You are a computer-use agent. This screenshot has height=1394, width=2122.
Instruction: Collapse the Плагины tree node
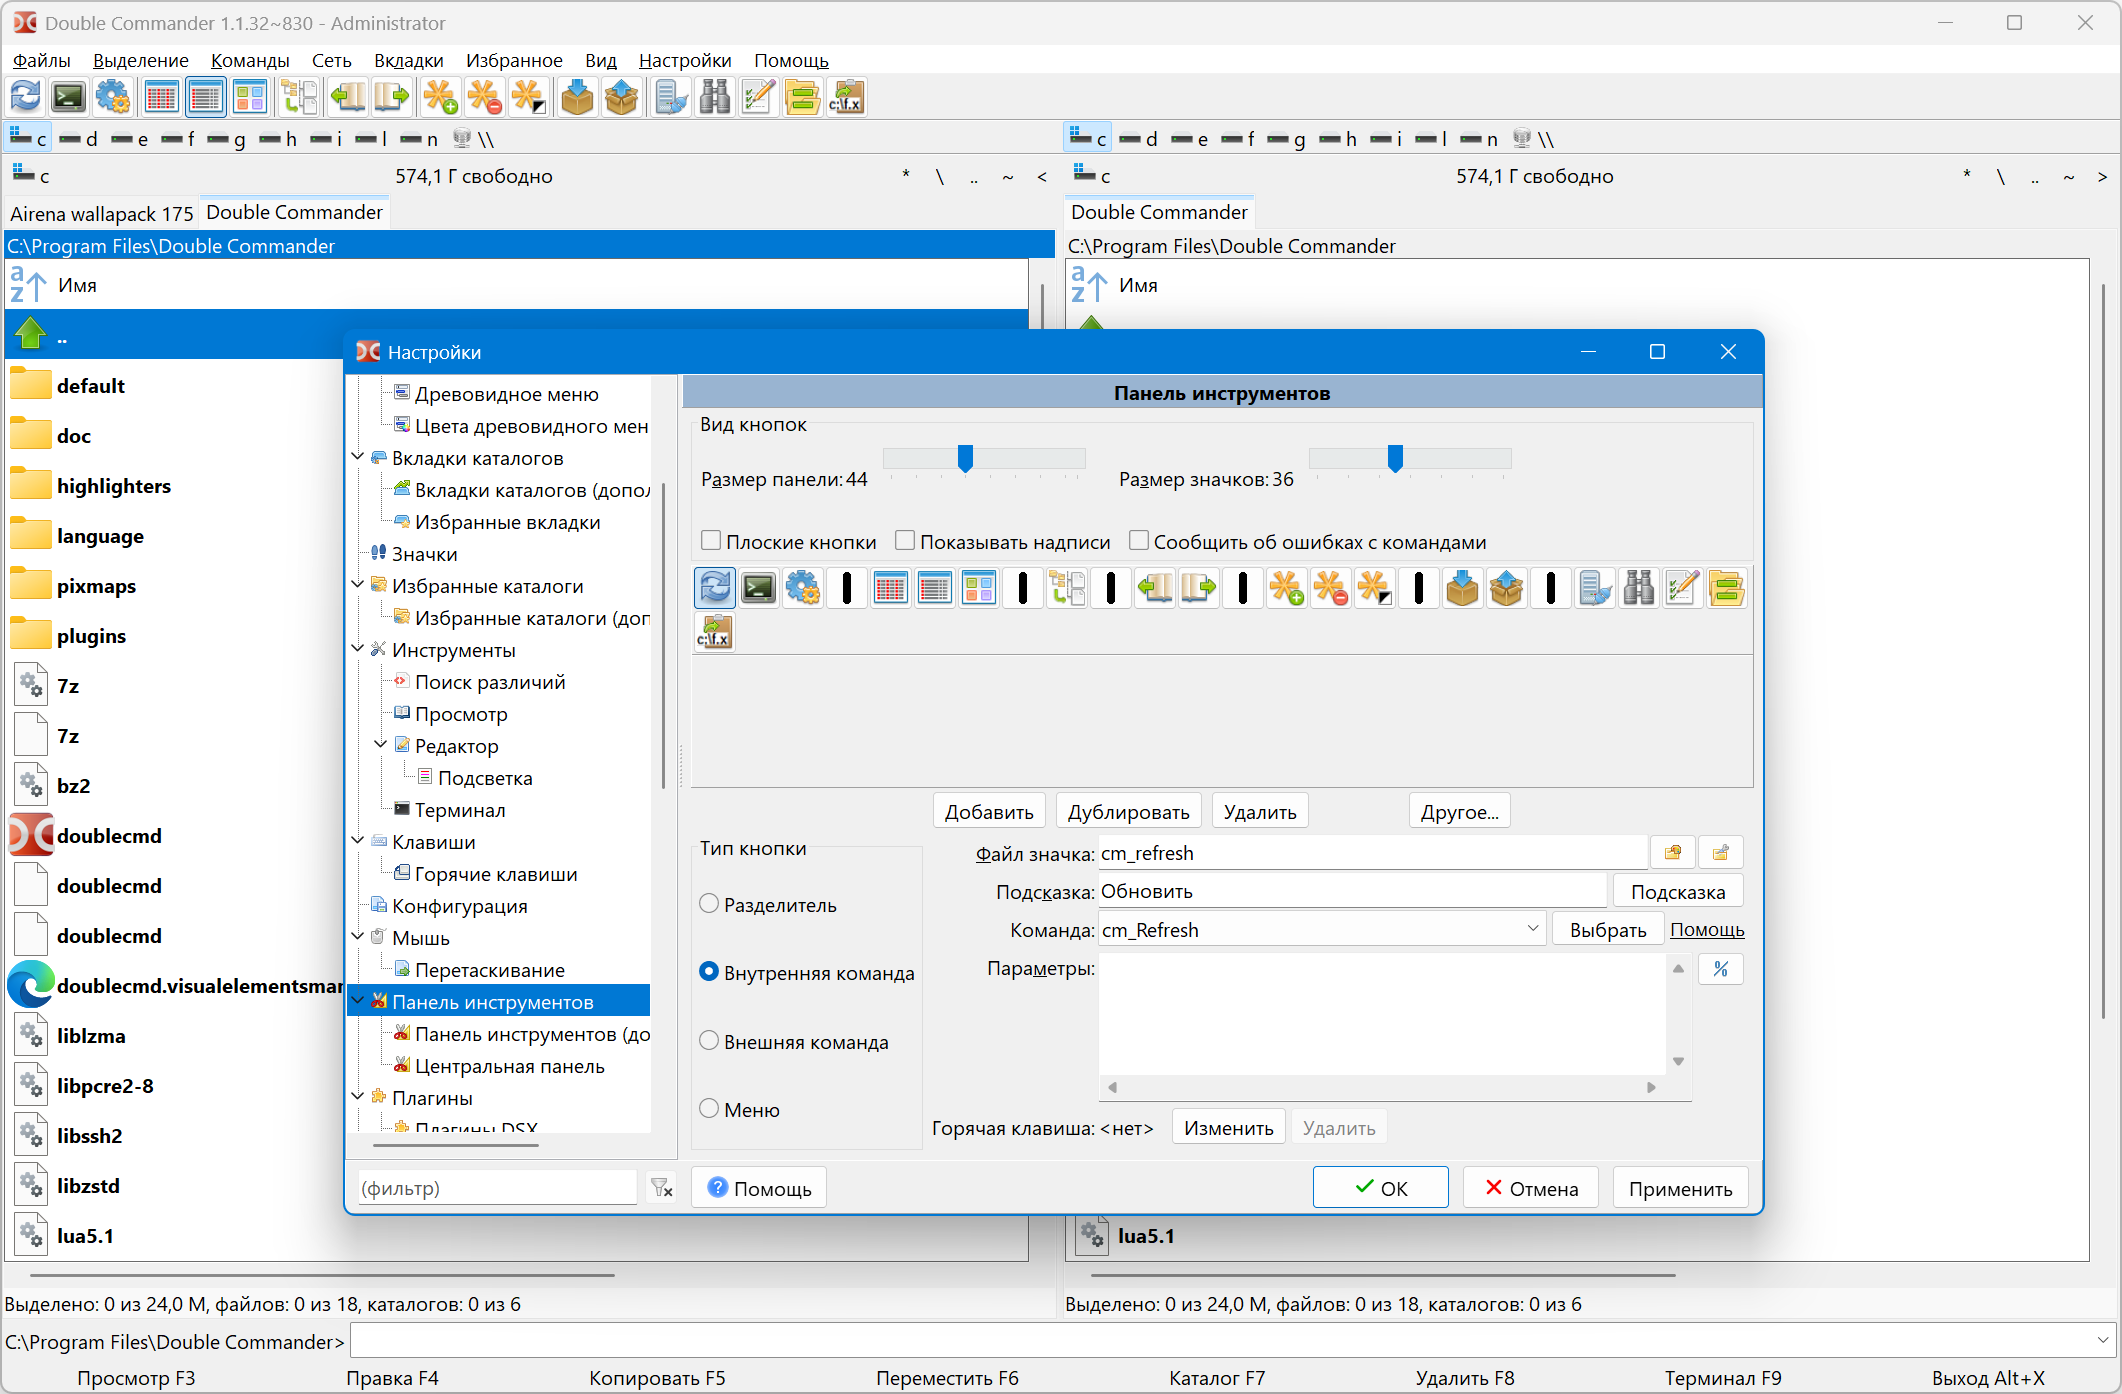(358, 1097)
